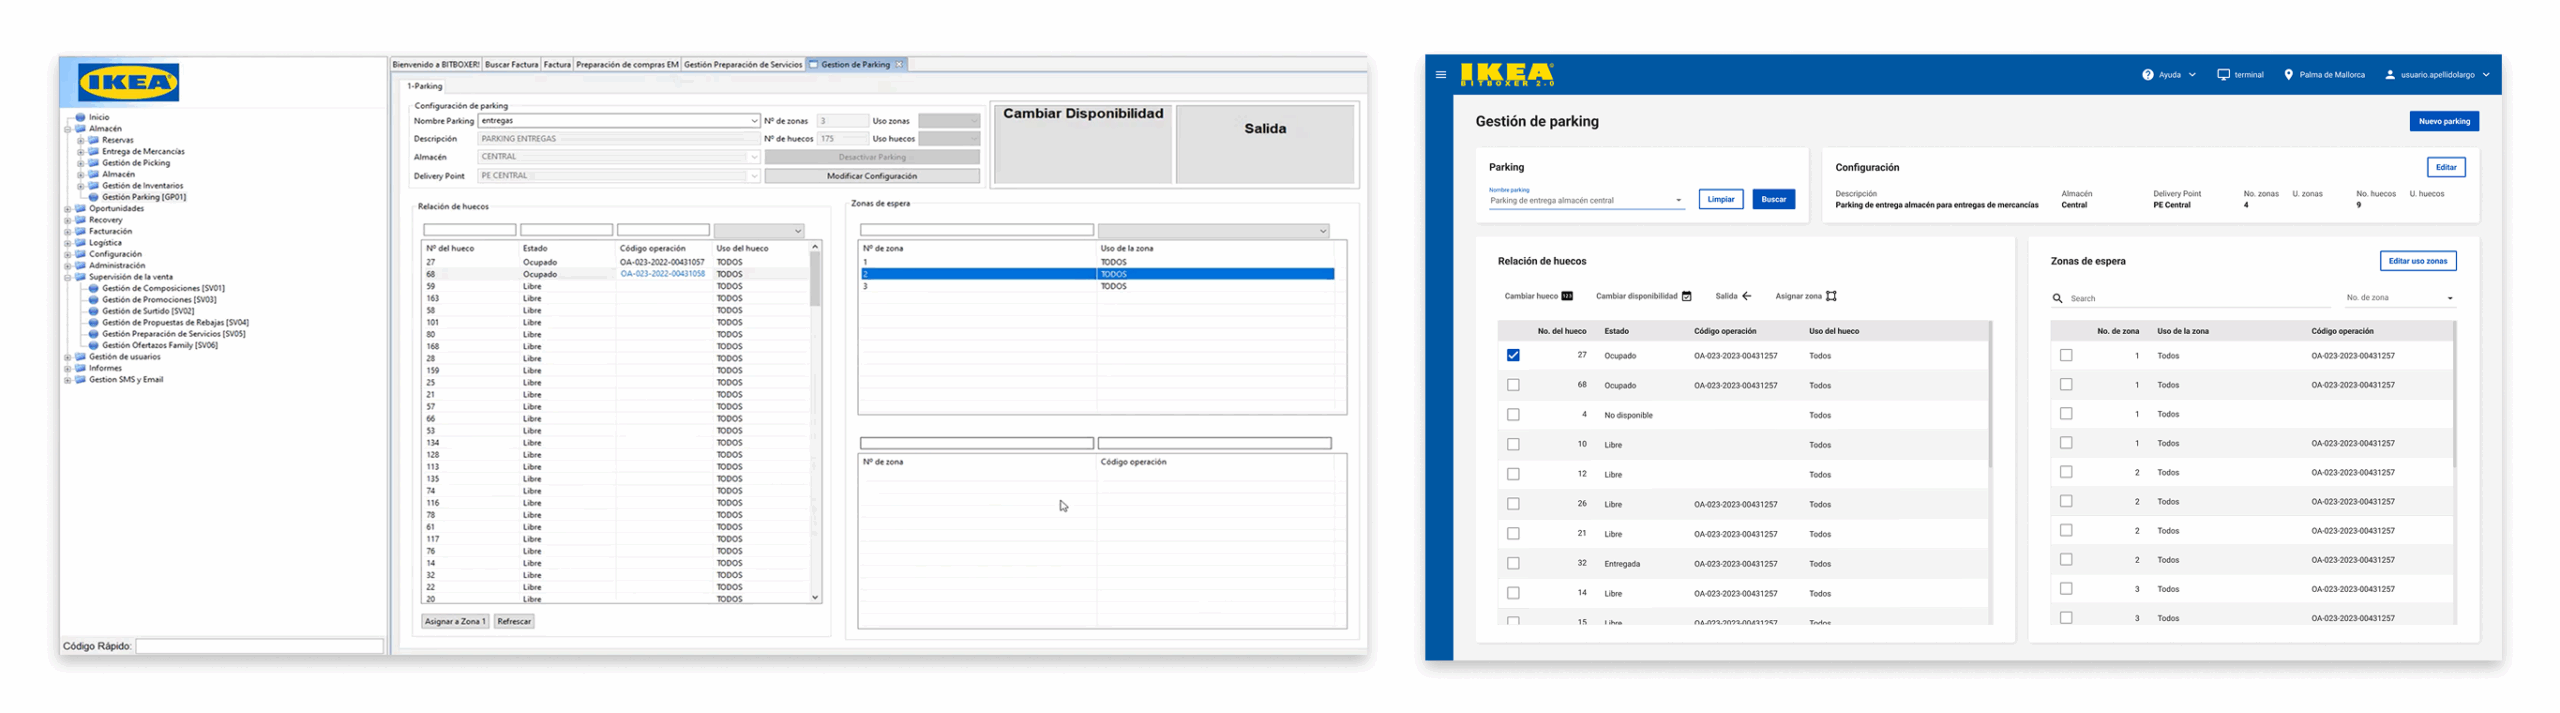Open the Nombre parking dropdown
Viewport: 2560px width, 713px height.
[x=1678, y=201]
